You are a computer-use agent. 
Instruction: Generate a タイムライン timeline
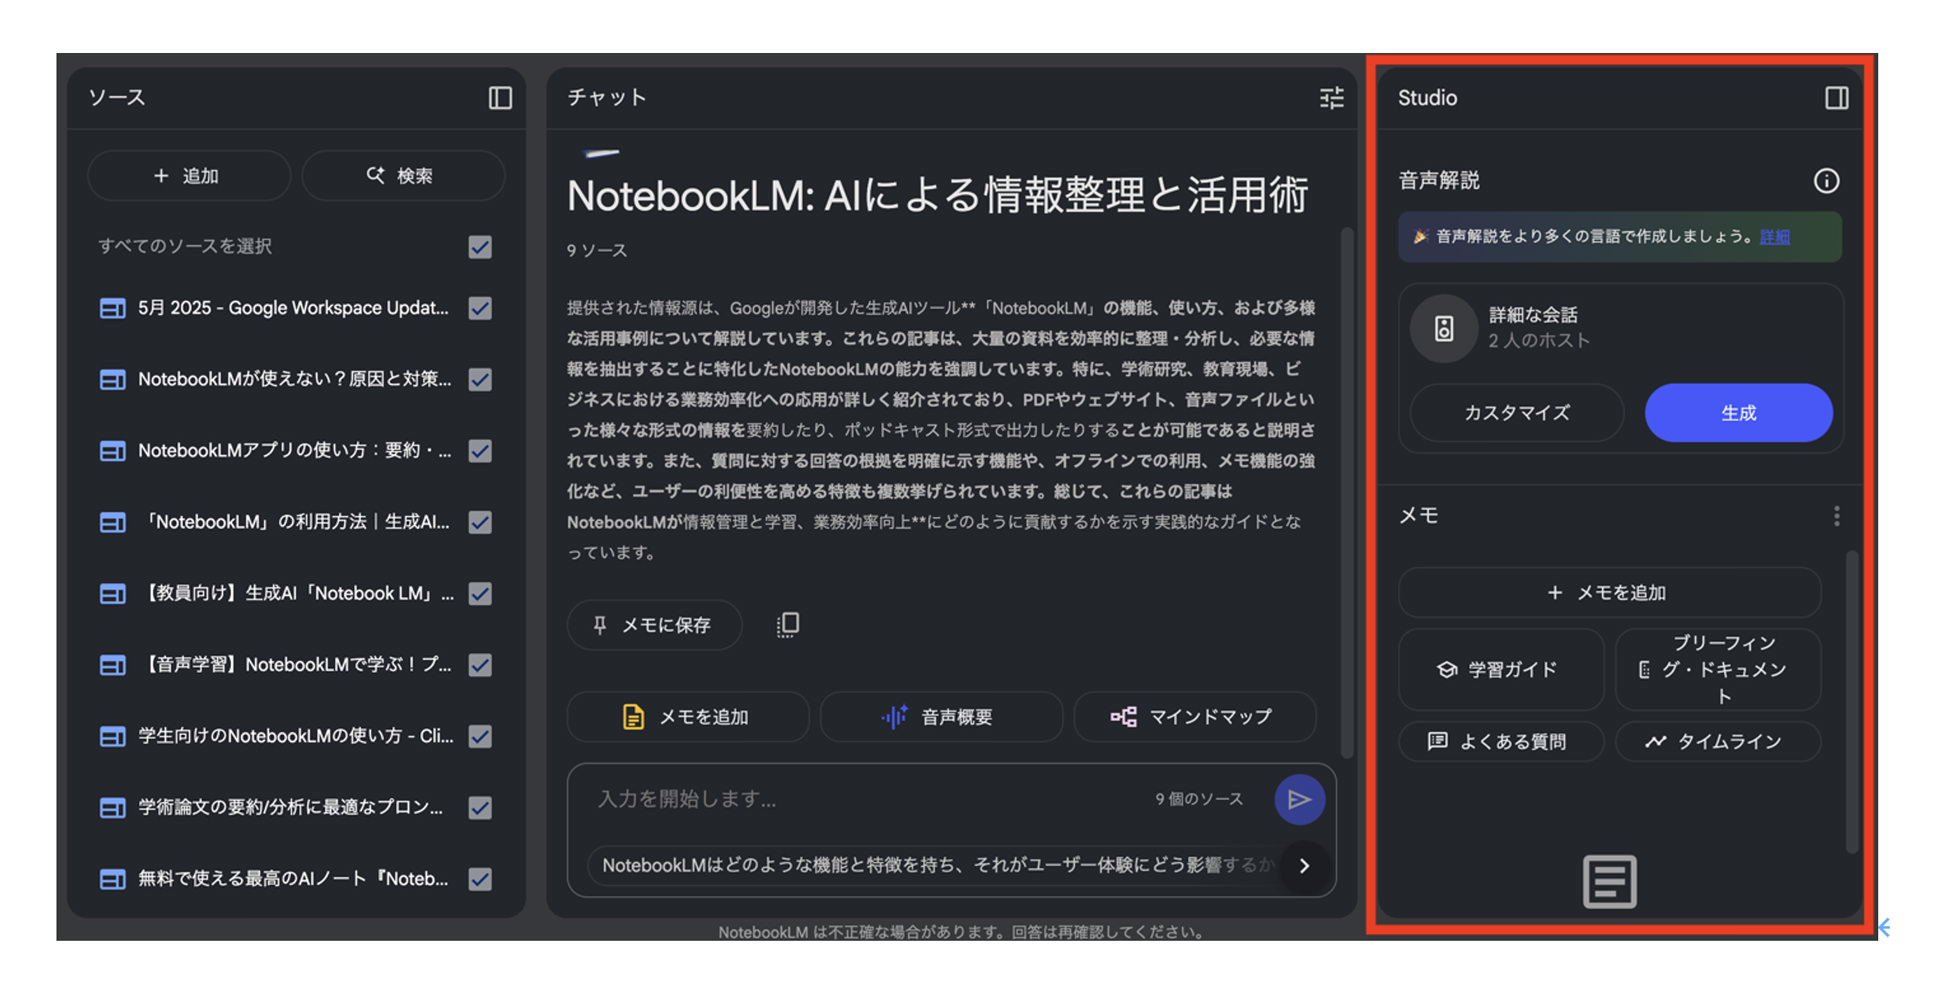click(x=1717, y=741)
